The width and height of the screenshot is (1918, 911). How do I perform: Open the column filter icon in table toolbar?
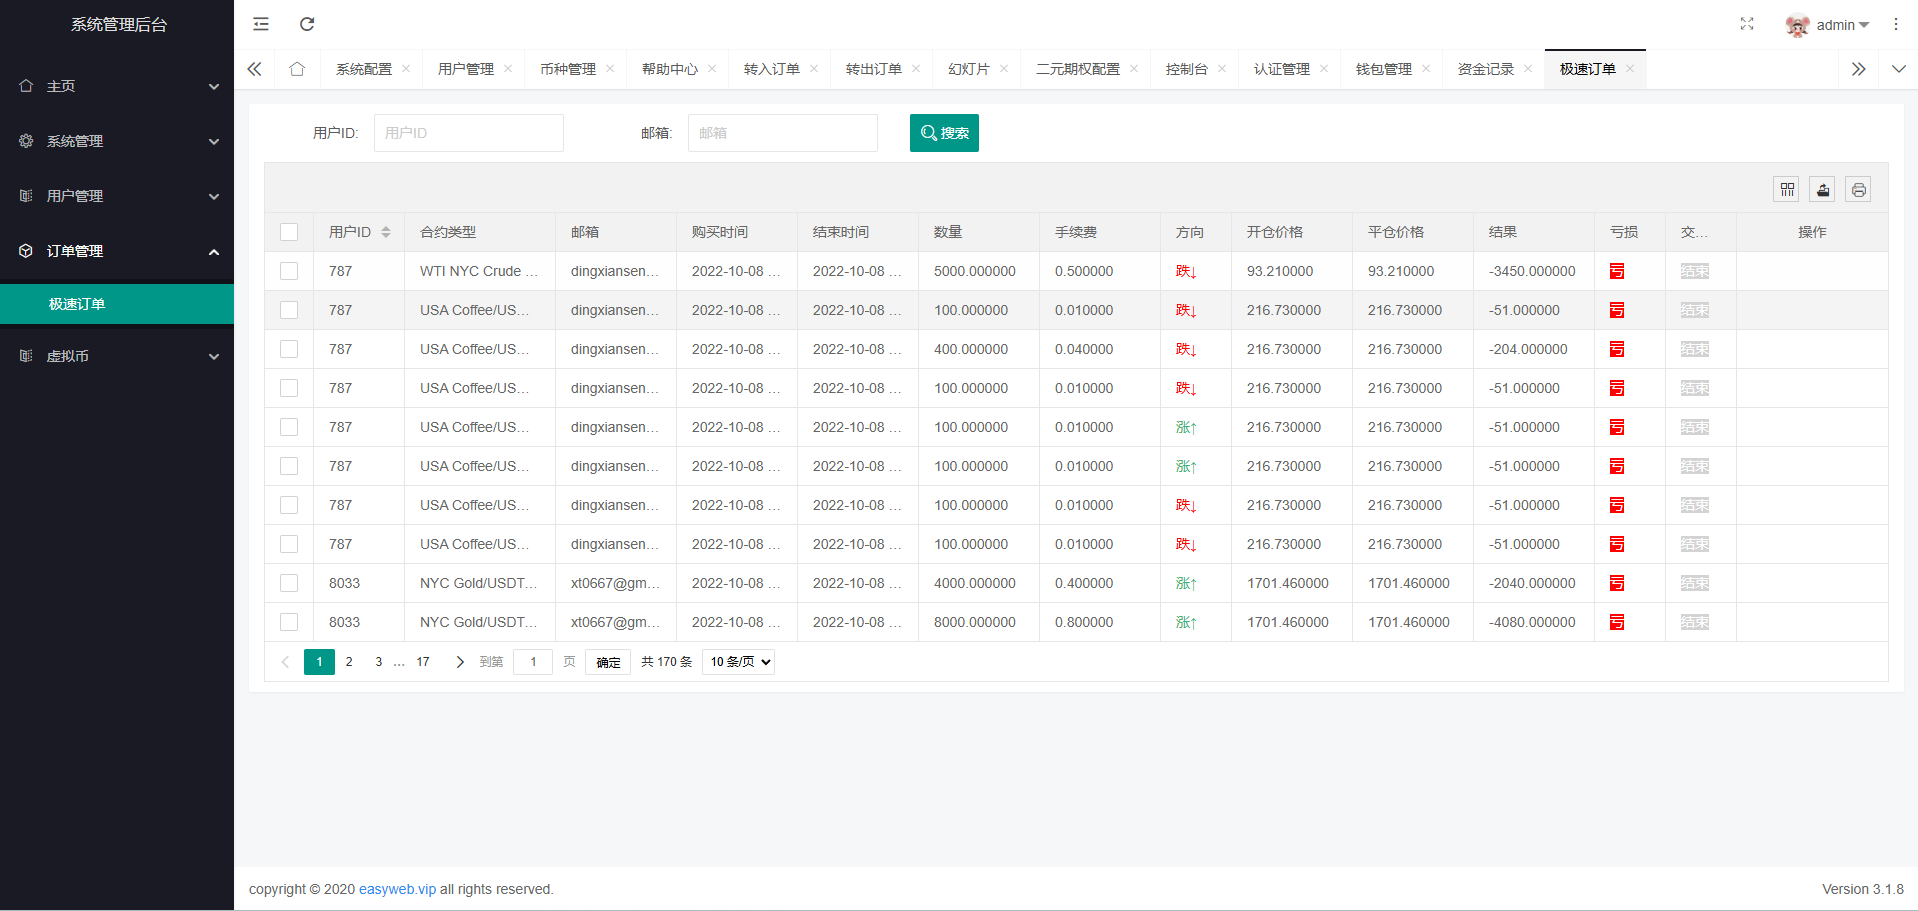pos(1787,190)
